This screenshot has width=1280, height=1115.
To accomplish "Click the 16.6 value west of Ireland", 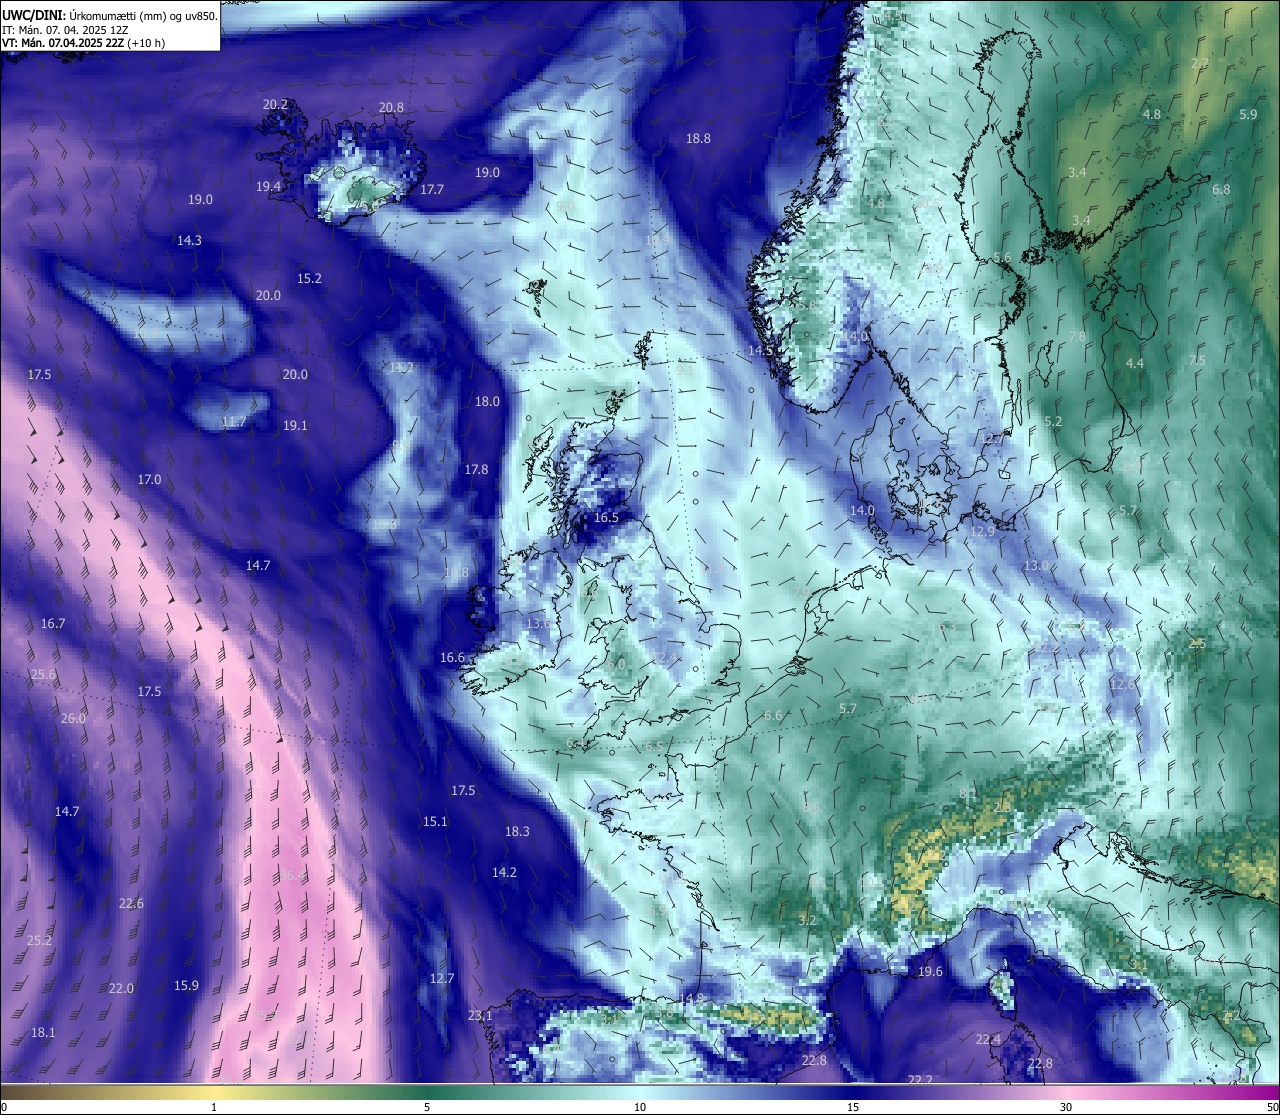I will click(x=452, y=658).
